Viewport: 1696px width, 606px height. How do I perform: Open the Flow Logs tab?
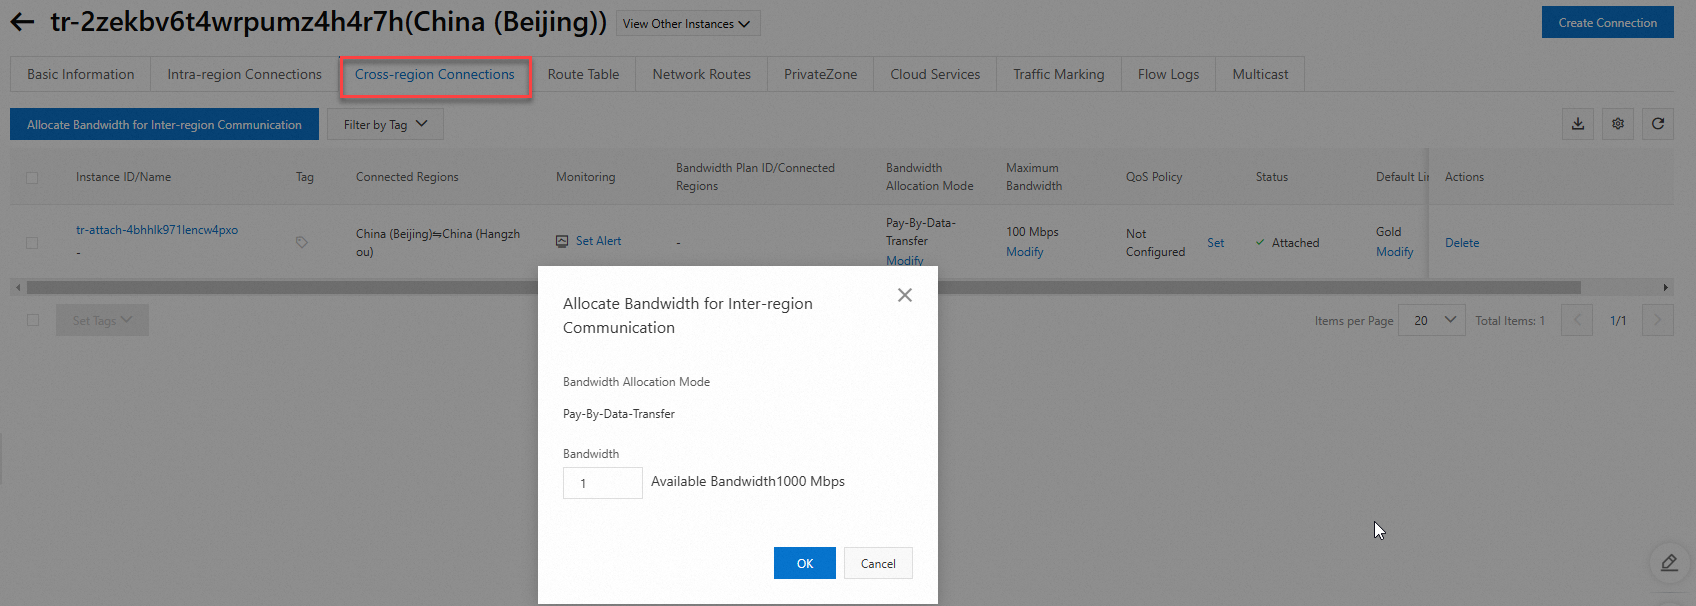(1168, 74)
